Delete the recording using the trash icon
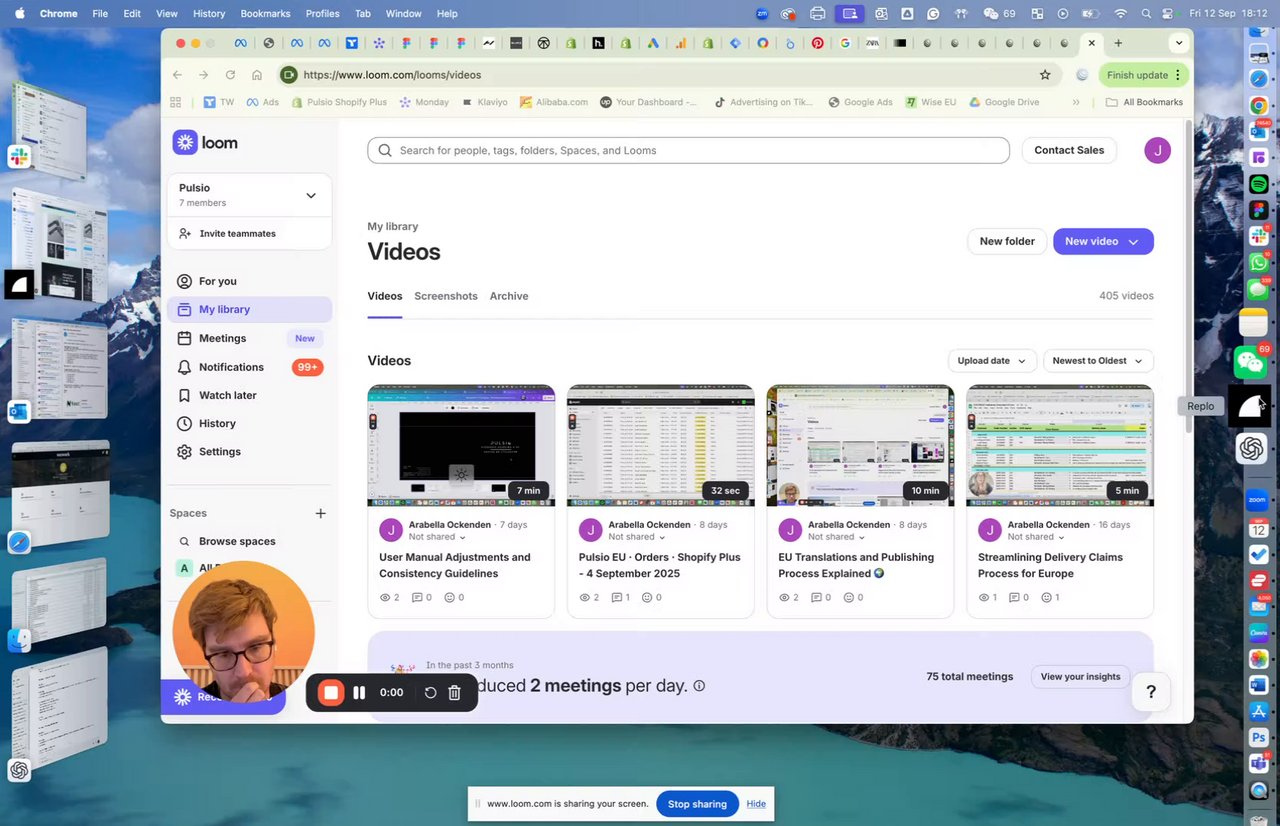This screenshot has height=826, width=1280. click(454, 692)
